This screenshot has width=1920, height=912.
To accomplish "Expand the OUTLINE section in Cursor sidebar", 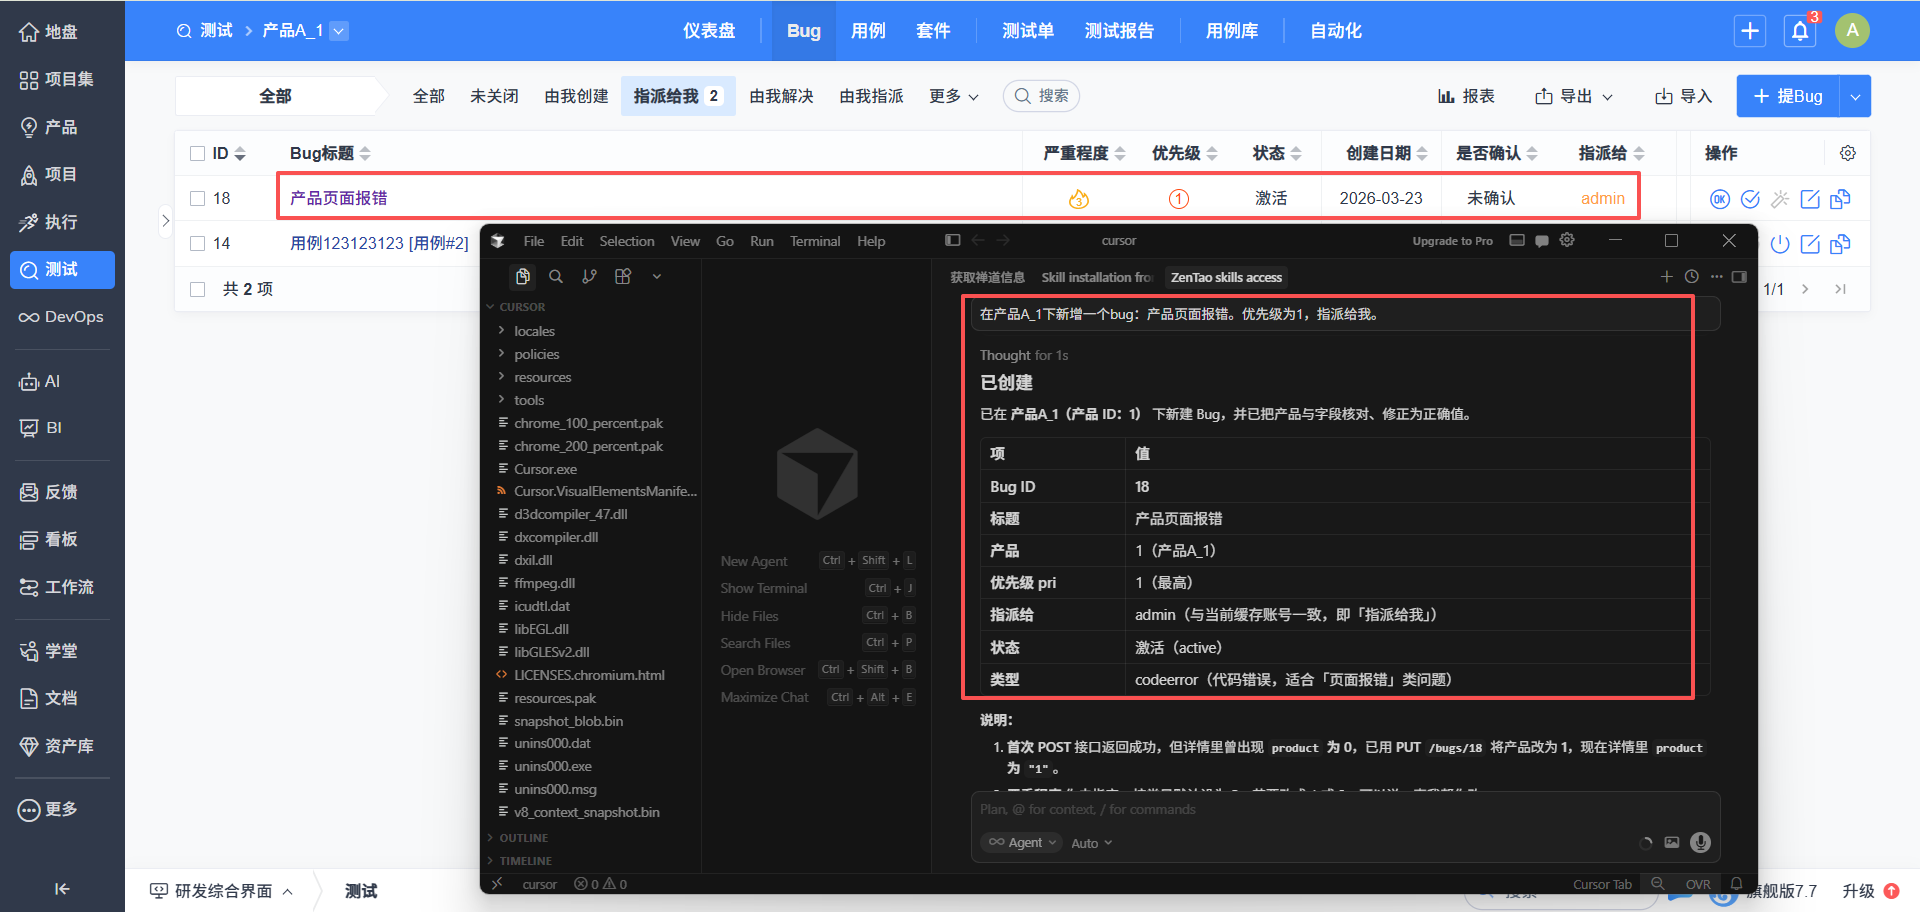I will tap(523, 838).
